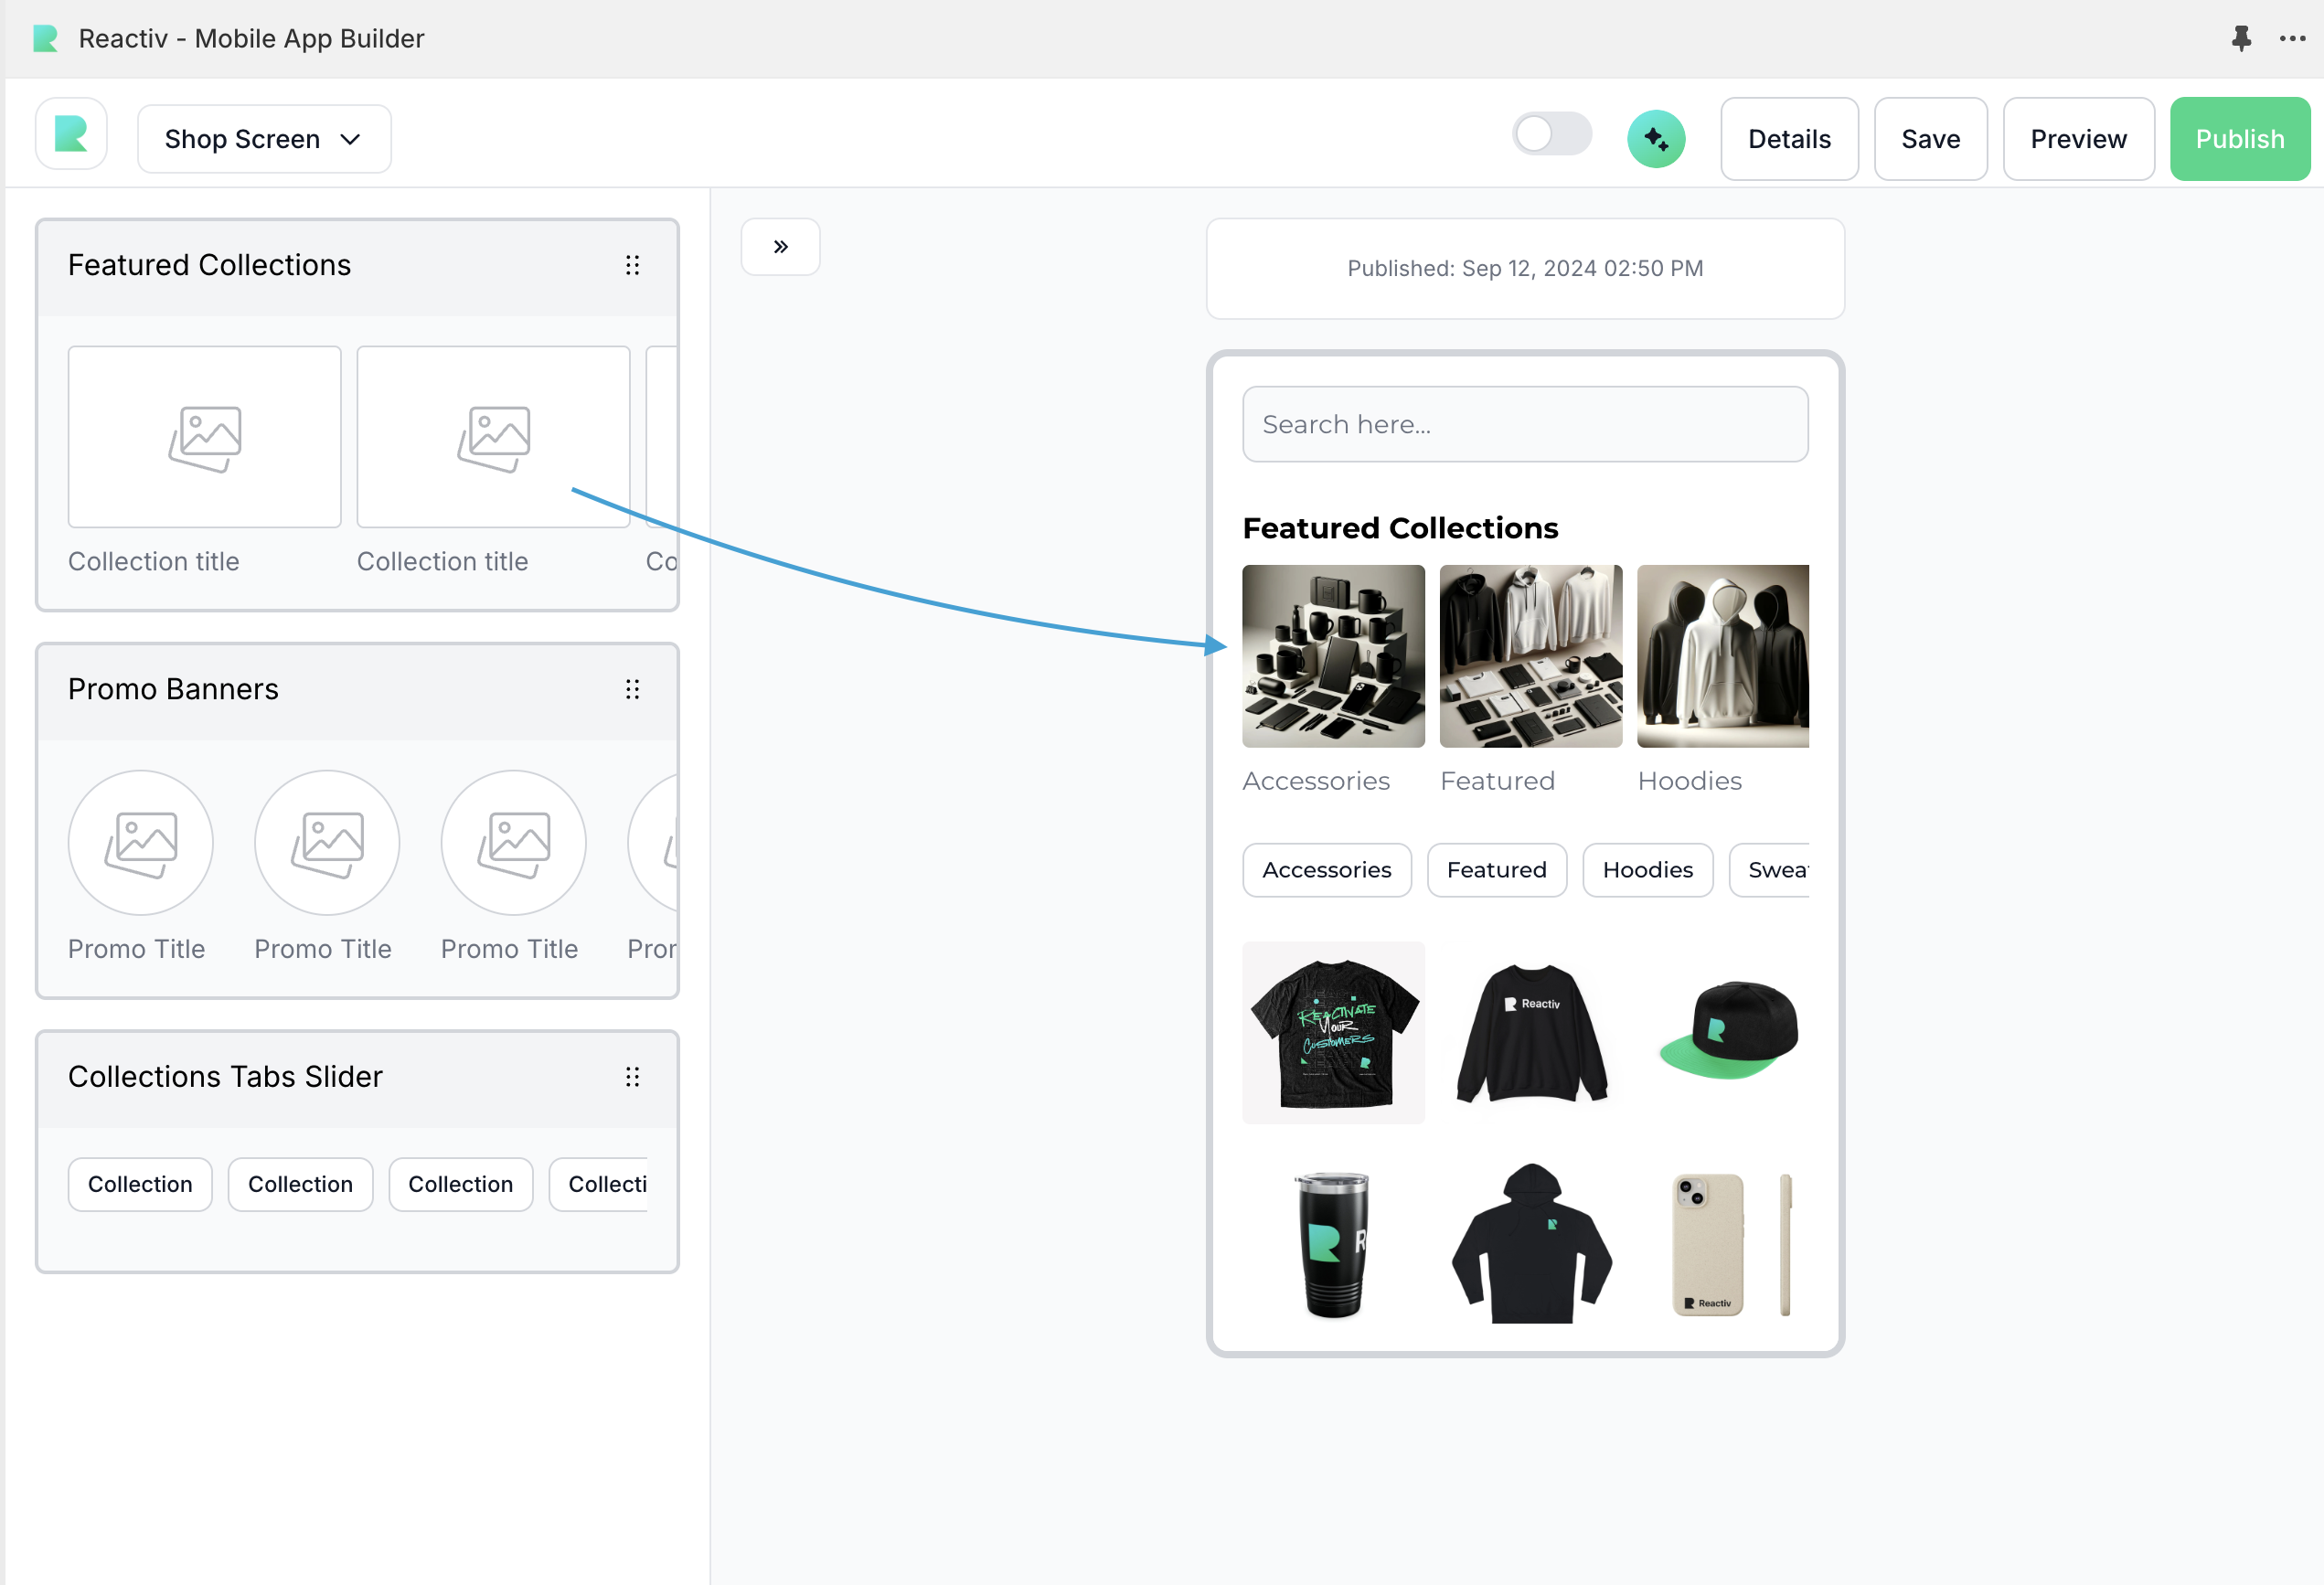Click the Save button
The width and height of the screenshot is (2324, 1585).
point(1930,139)
